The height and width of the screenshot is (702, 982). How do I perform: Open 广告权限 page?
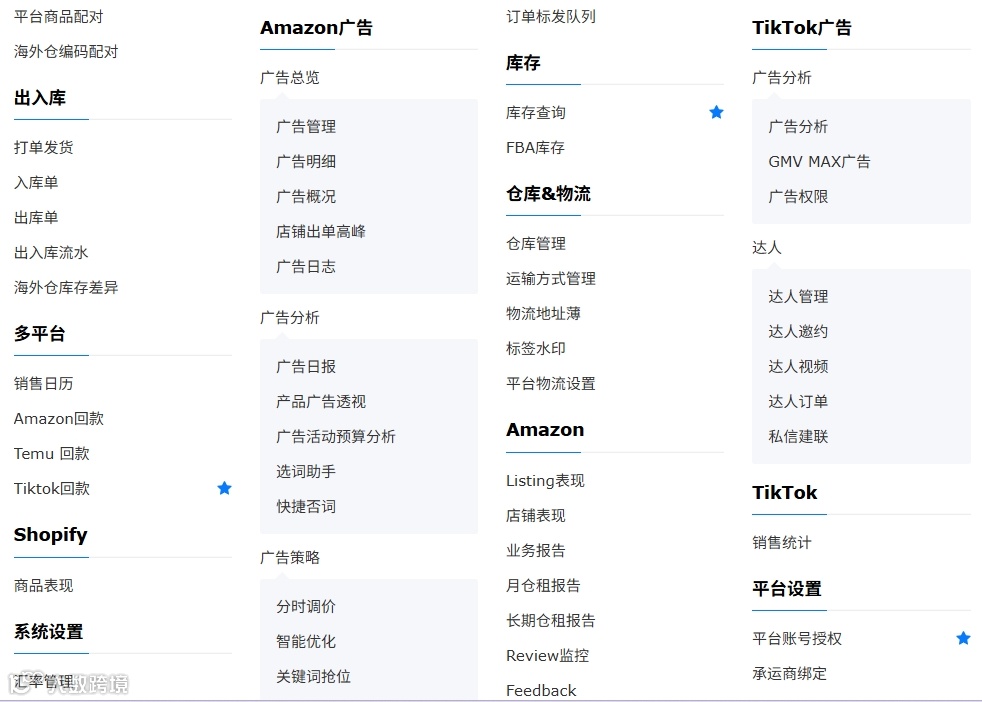point(798,197)
